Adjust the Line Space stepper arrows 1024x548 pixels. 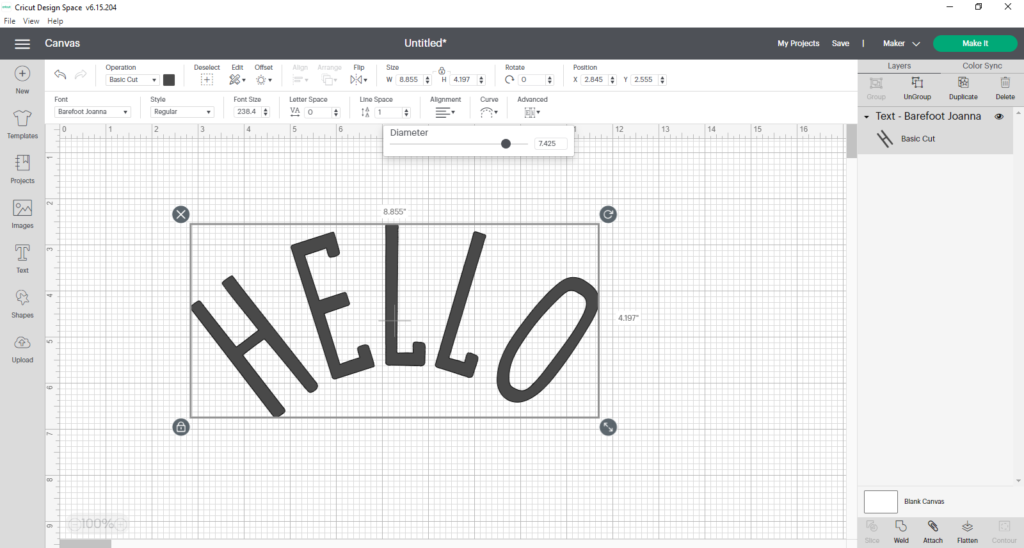(x=406, y=112)
